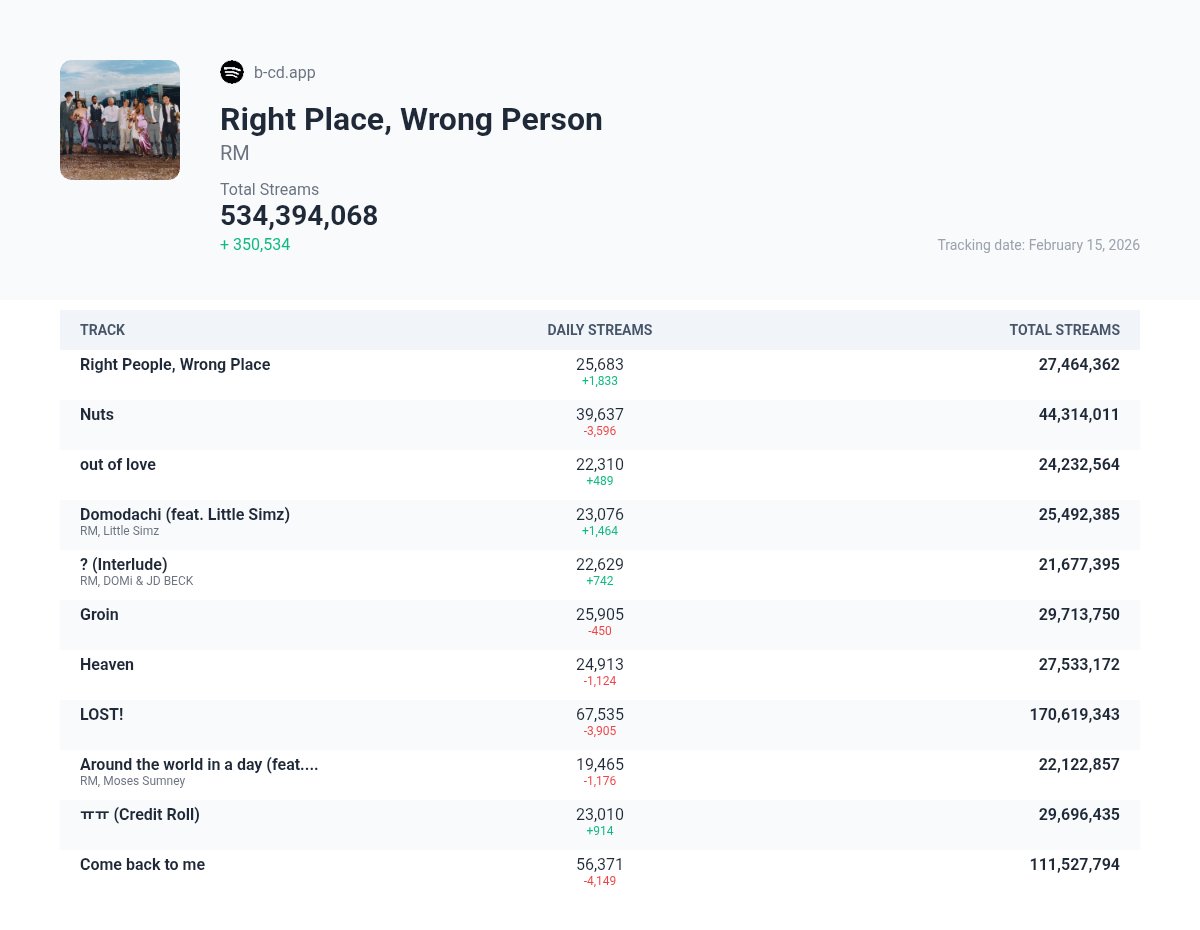The width and height of the screenshot is (1200, 930).
Task: Select track Right People, Wrong Place
Action: [x=175, y=365]
